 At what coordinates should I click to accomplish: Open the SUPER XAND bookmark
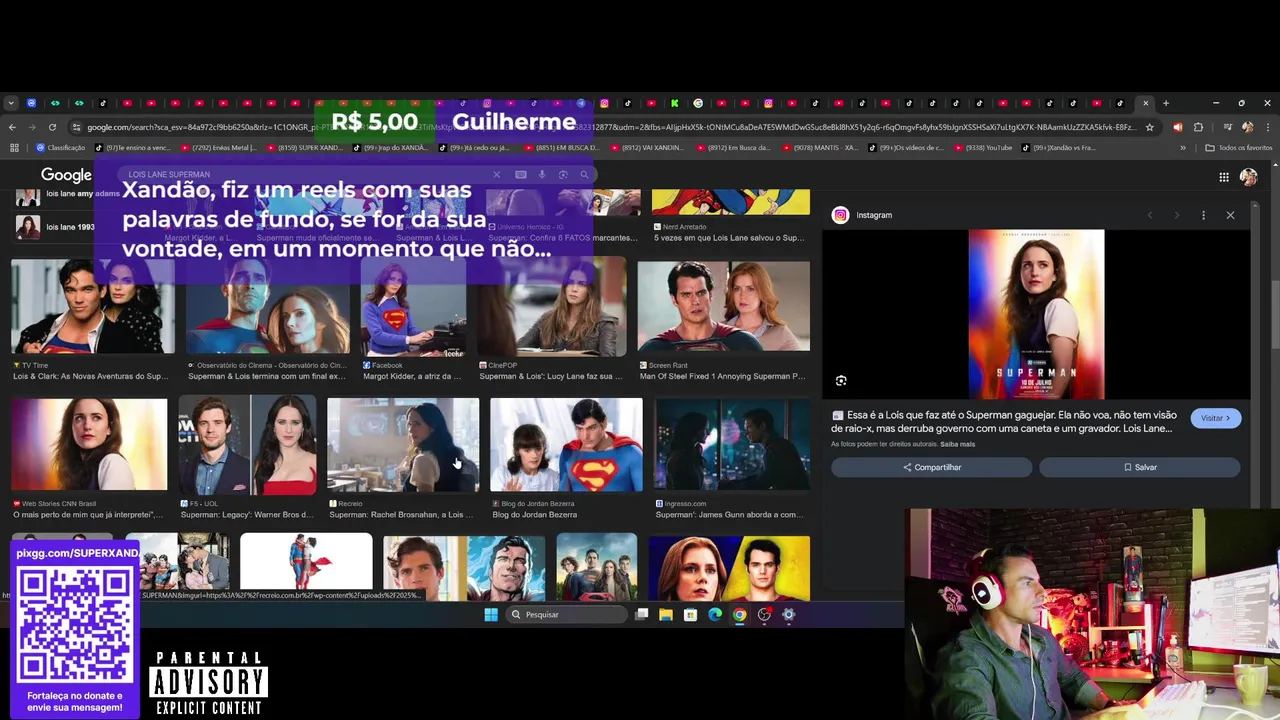click(305, 147)
